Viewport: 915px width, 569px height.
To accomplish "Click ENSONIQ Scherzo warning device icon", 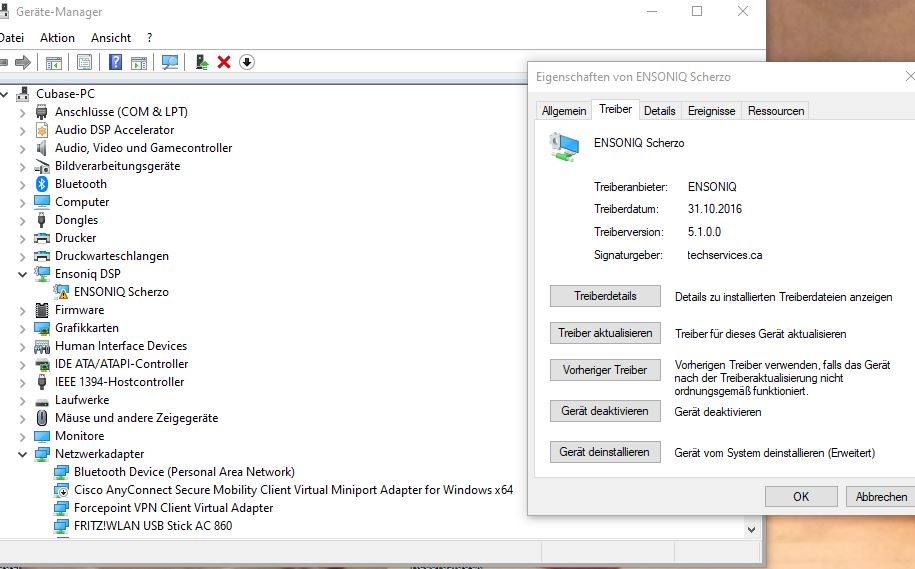I will tap(61, 292).
